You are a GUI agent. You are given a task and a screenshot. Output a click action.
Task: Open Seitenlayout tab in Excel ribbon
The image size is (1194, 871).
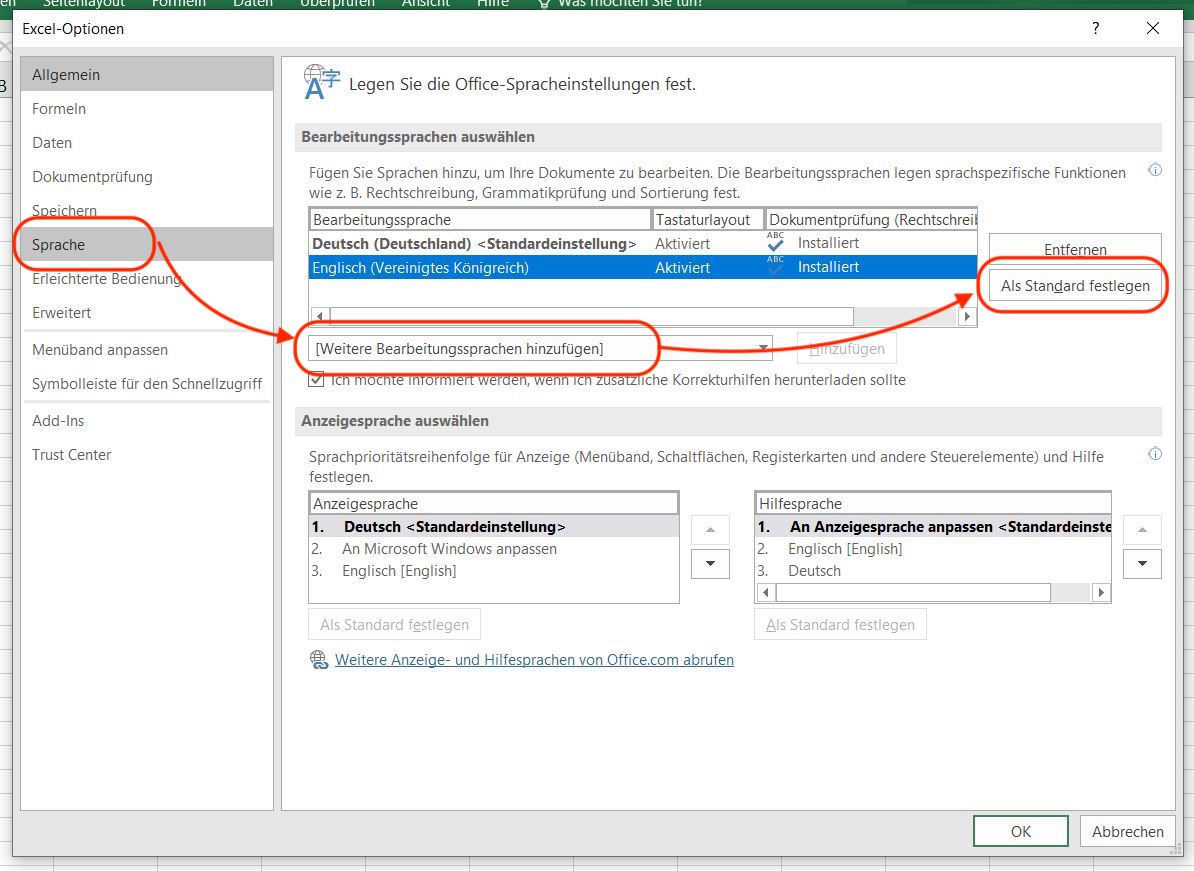coord(84,4)
